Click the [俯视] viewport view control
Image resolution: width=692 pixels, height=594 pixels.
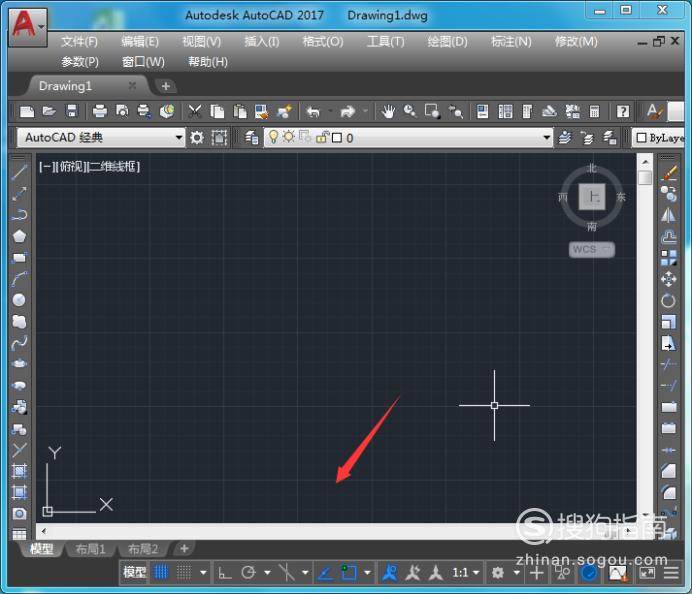click(x=70, y=167)
